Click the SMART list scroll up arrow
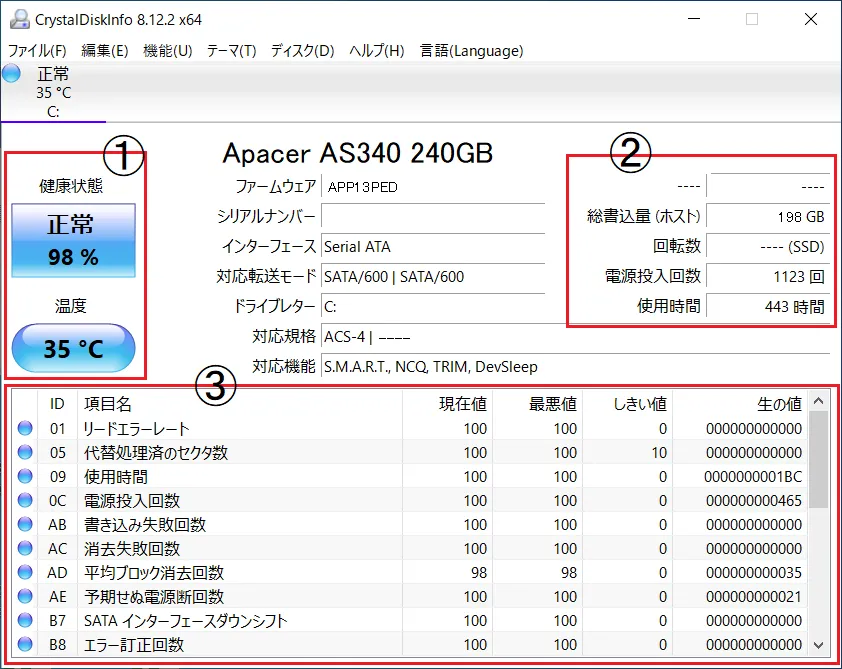The image size is (842, 669). coord(818,401)
